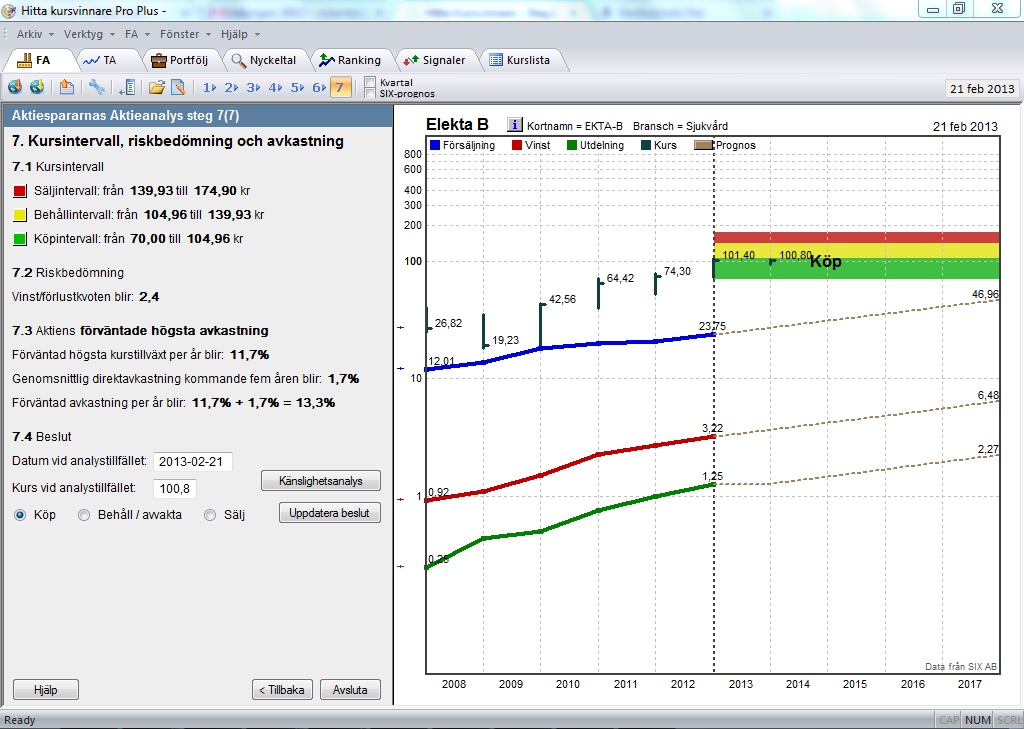Click the Känslighetsanalys button
Image resolution: width=1024 pixels, height=729 pixels.
click(x=321, y=481)
